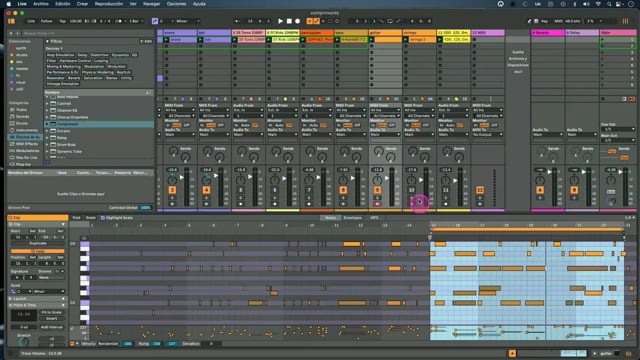Viewport: 640px width, 360px height.
Task: Toggle the metronome
Action: 119,21
